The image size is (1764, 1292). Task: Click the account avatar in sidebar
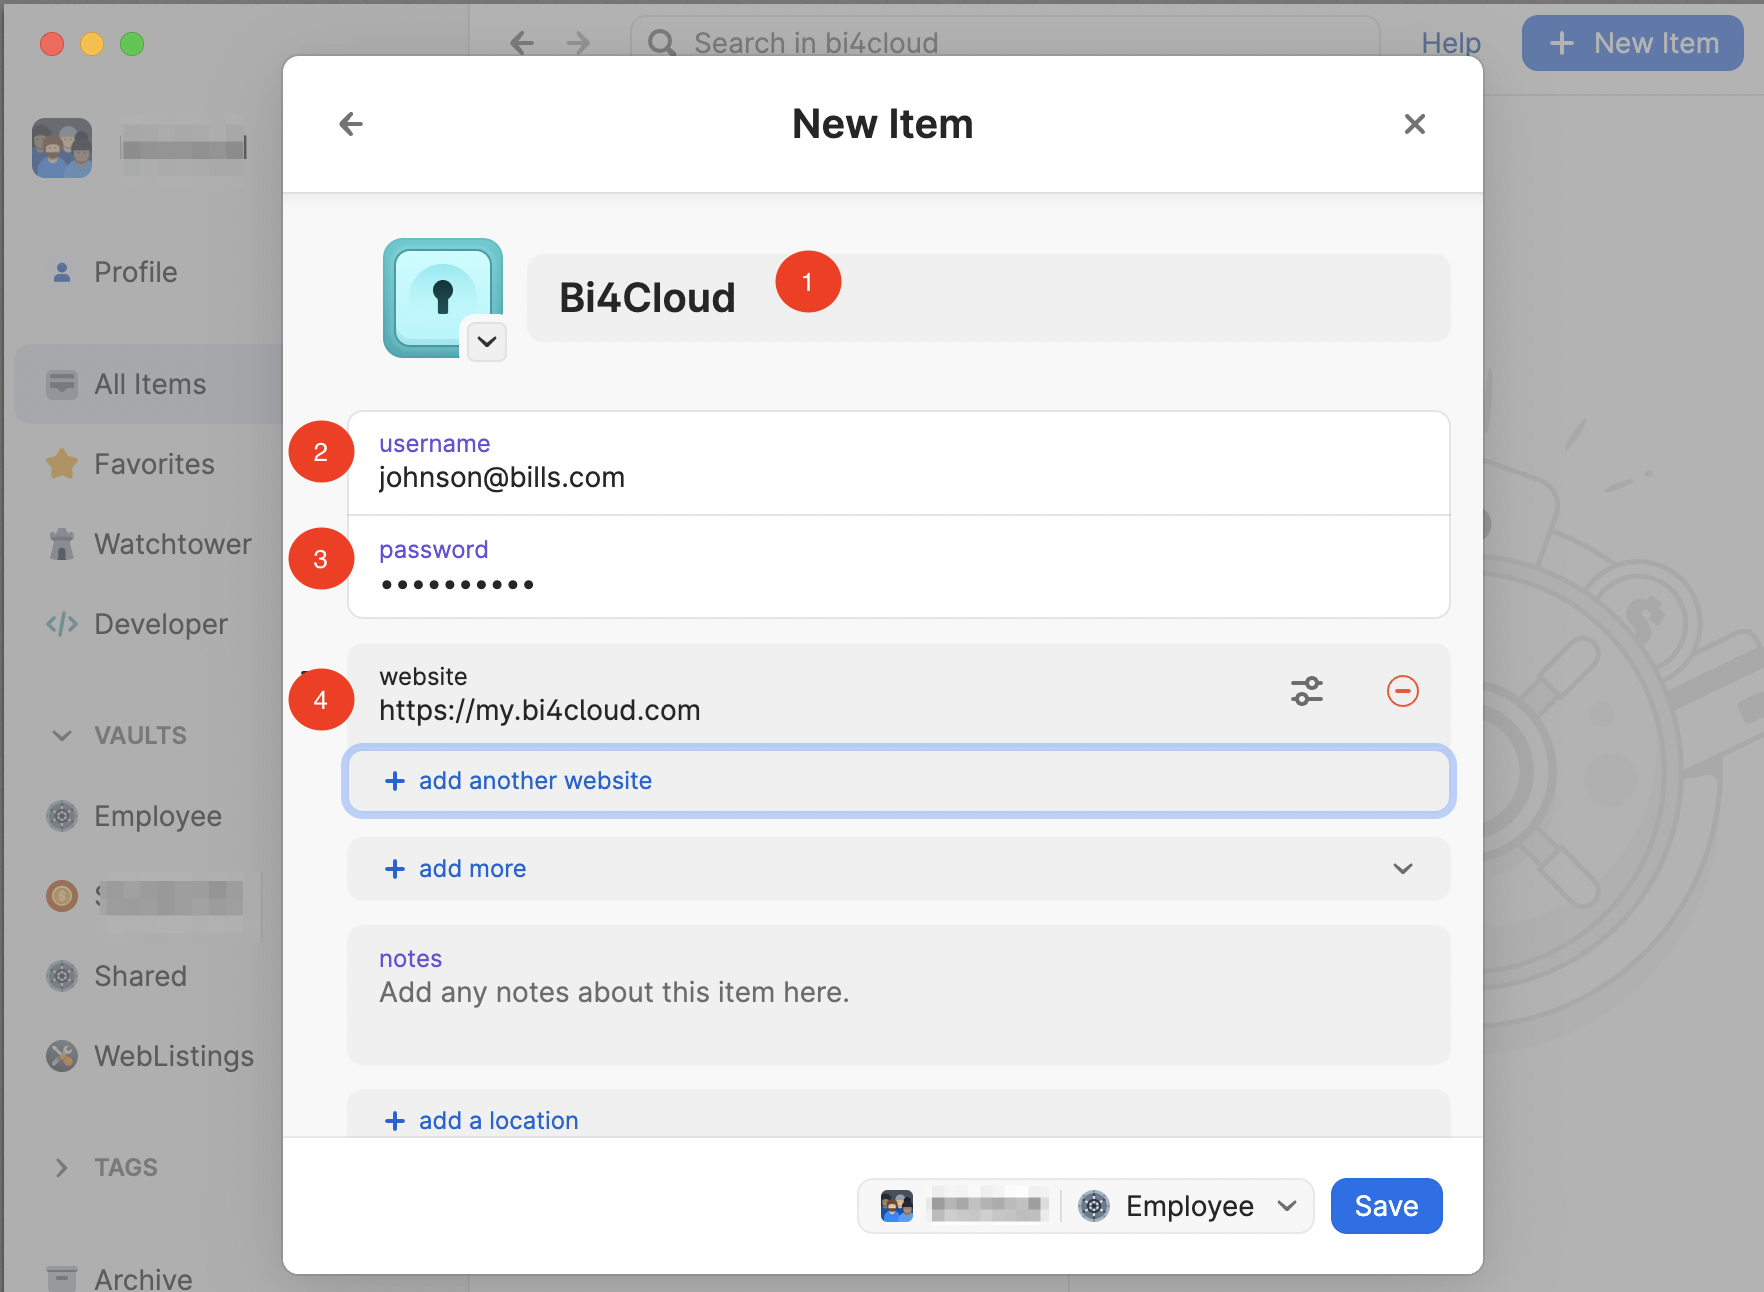point(62,148)
